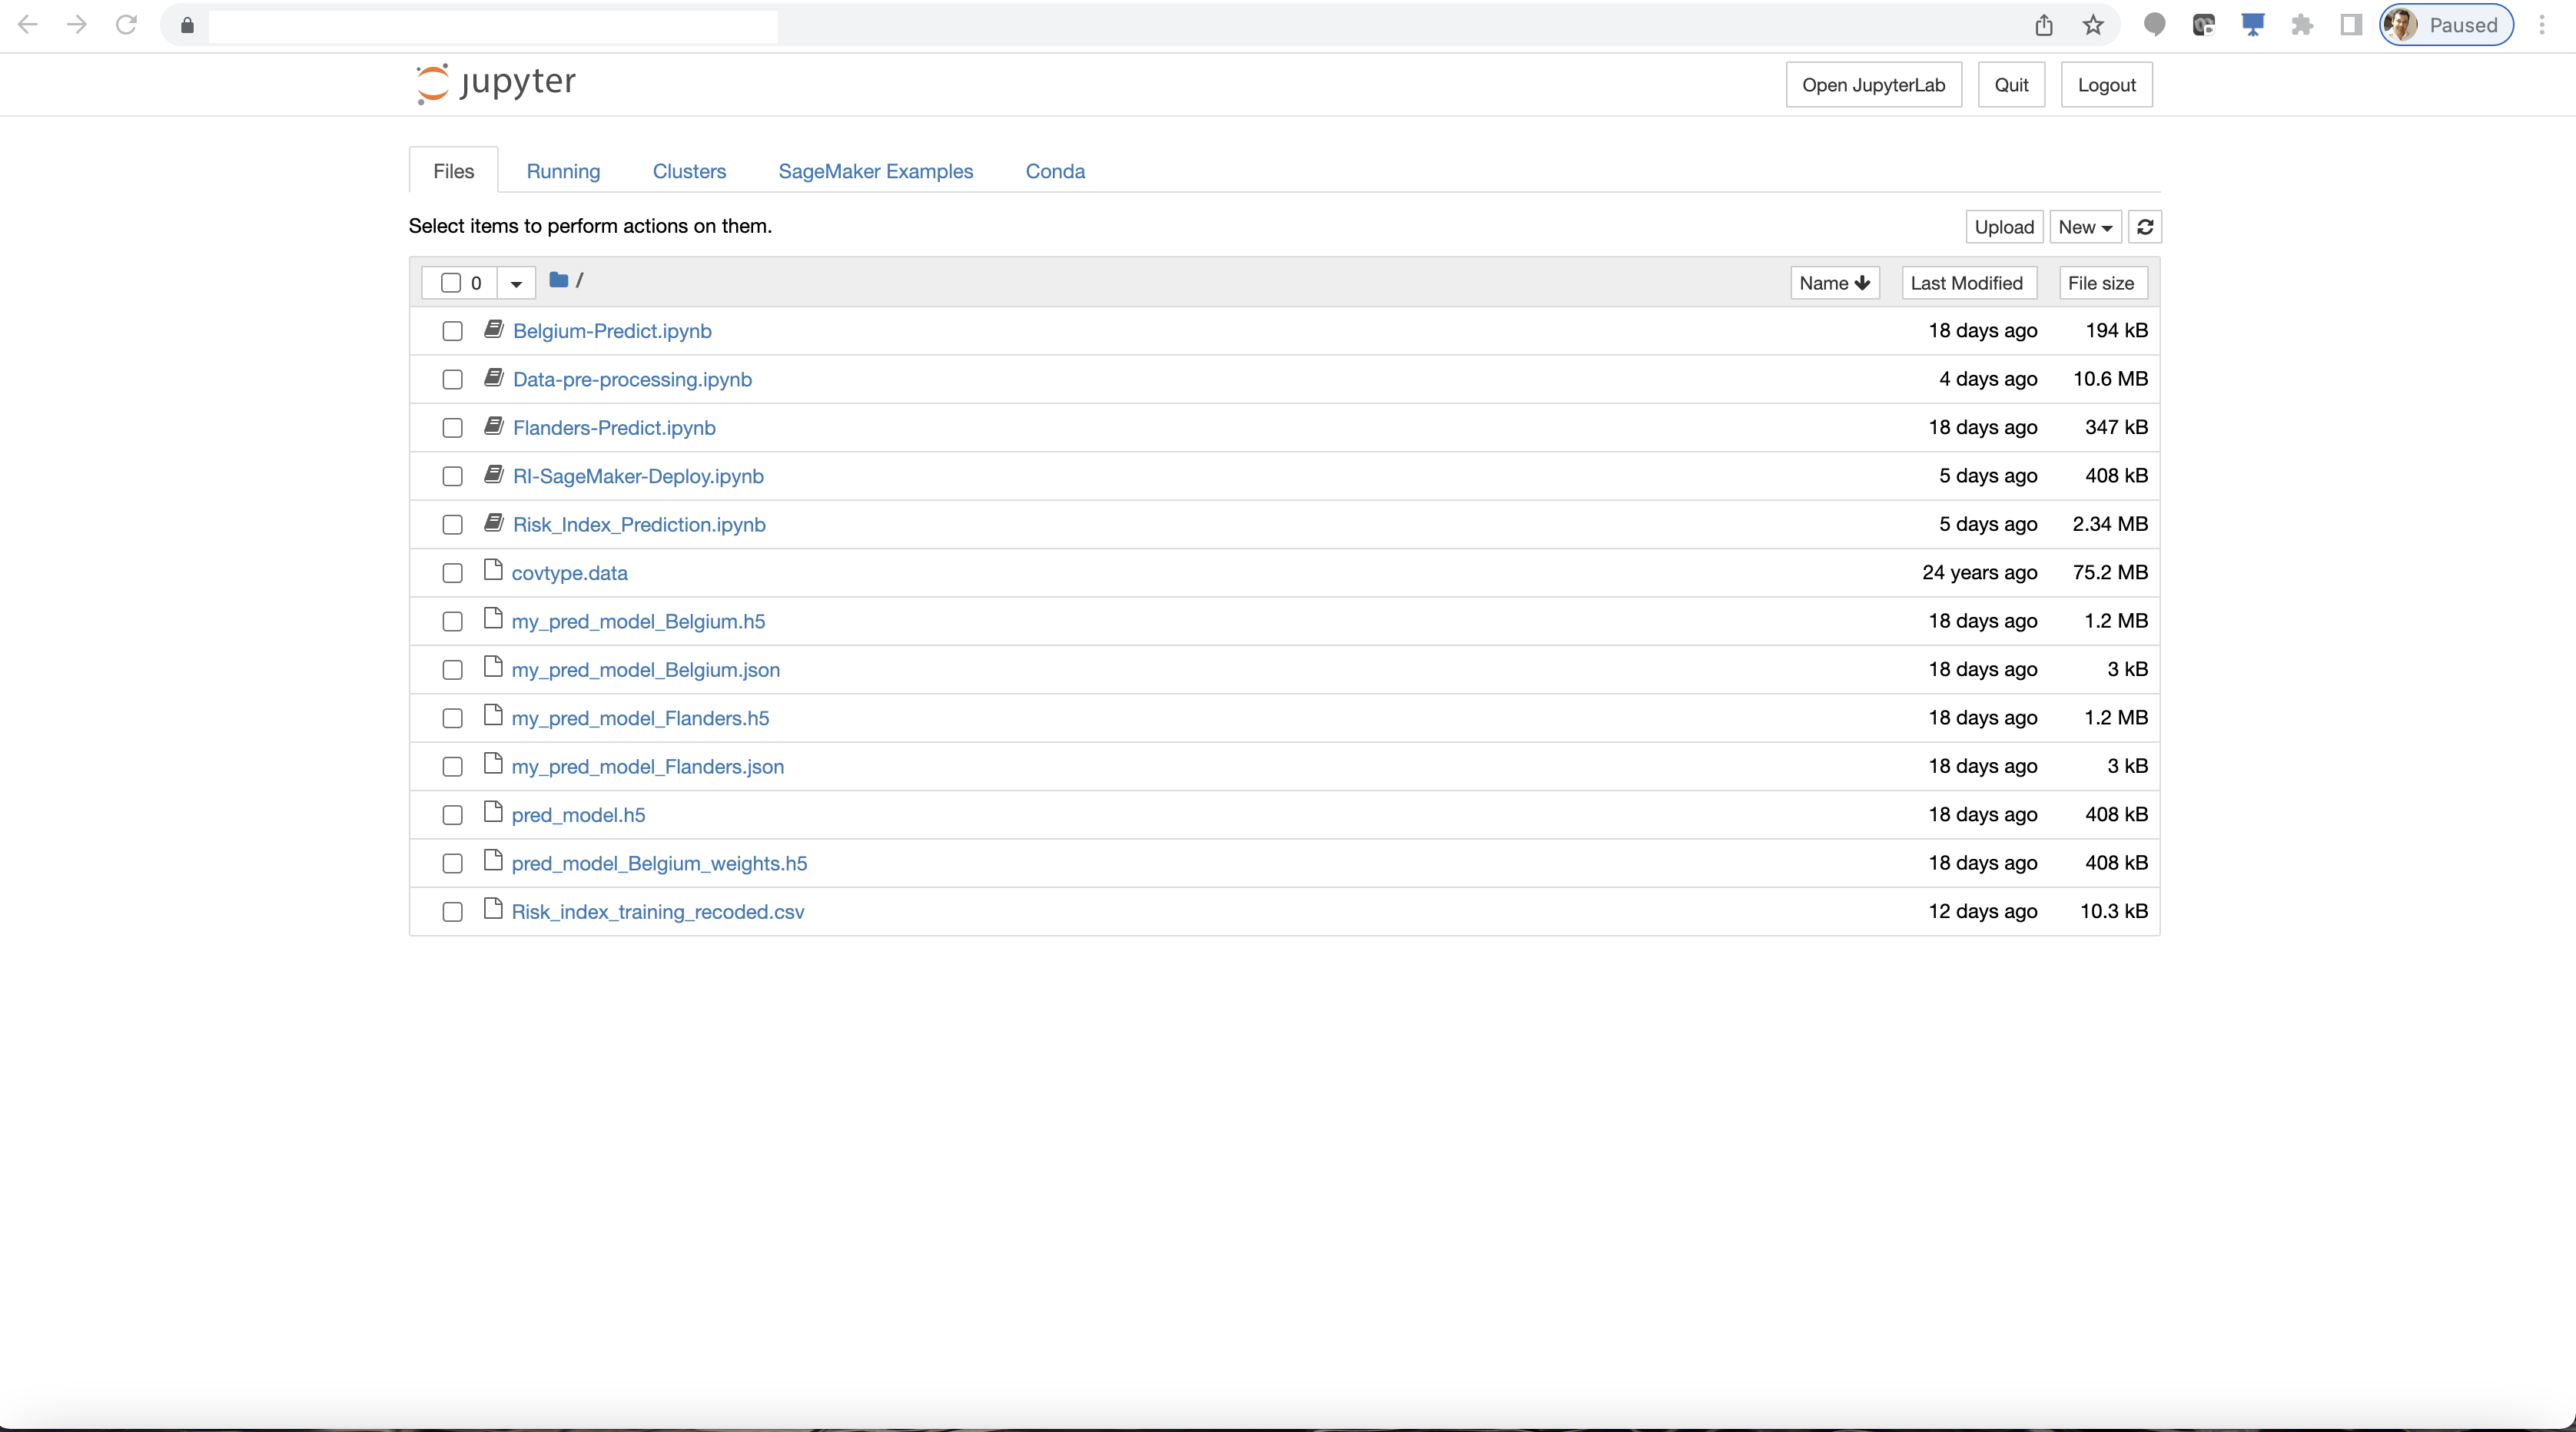
Task: Refresh the notebook file list
Action: point(2145,227)
